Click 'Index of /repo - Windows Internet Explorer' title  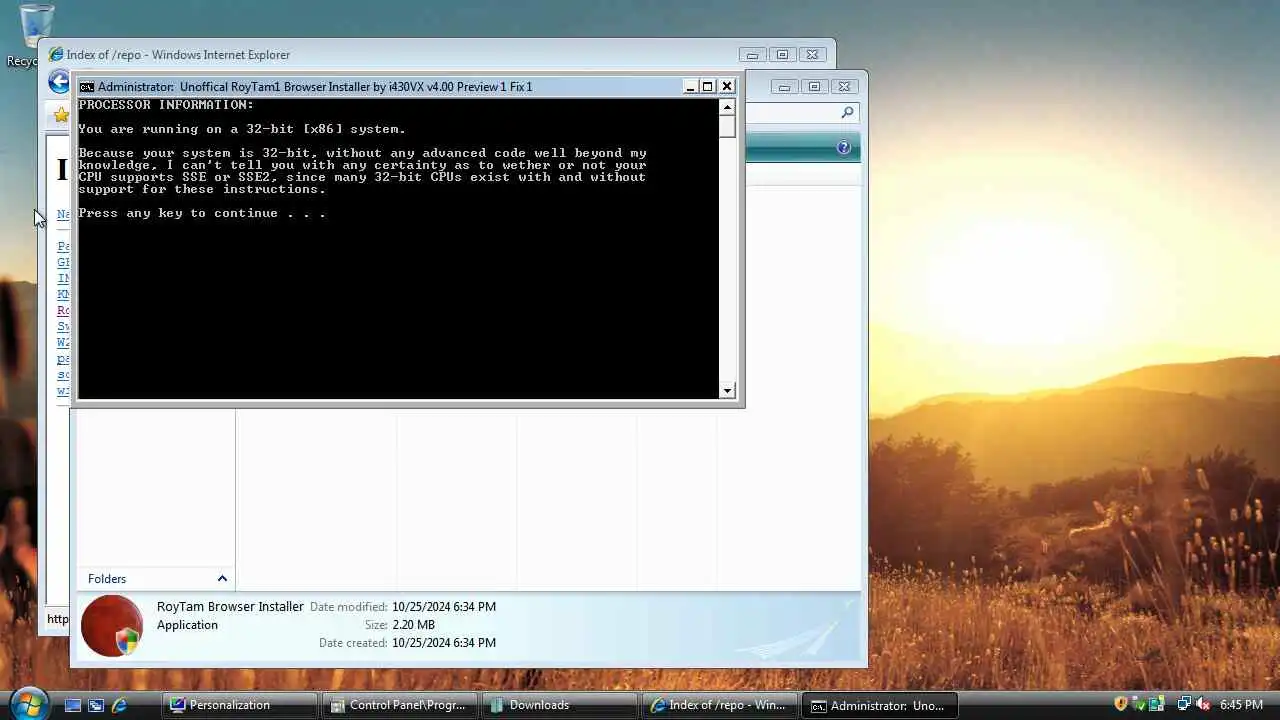(178, 55)
